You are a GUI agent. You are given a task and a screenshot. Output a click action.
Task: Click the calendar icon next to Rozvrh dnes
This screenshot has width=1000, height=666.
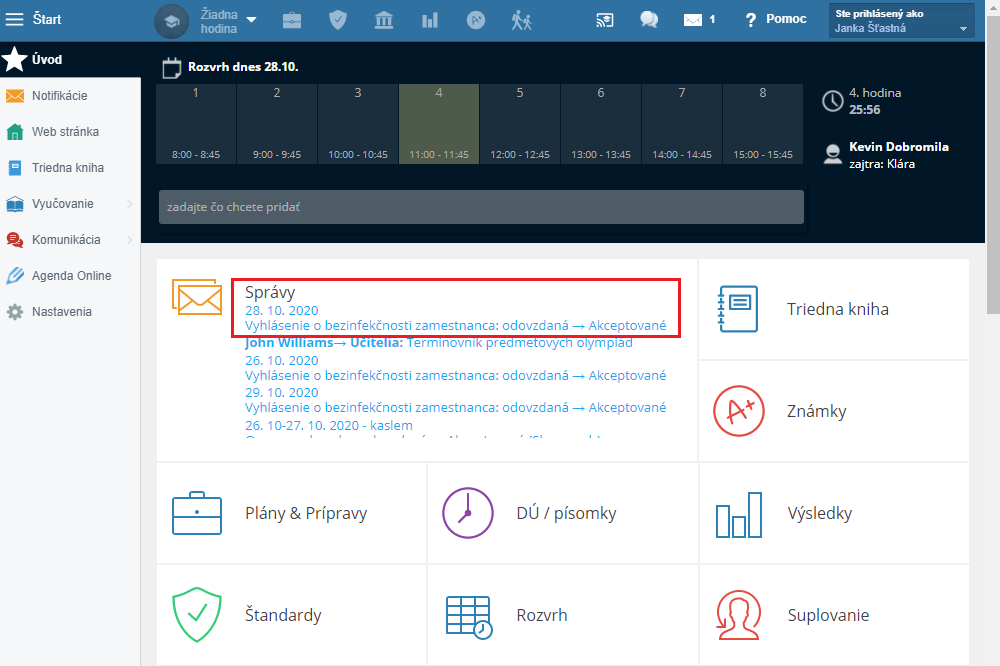tap(172, 68)
